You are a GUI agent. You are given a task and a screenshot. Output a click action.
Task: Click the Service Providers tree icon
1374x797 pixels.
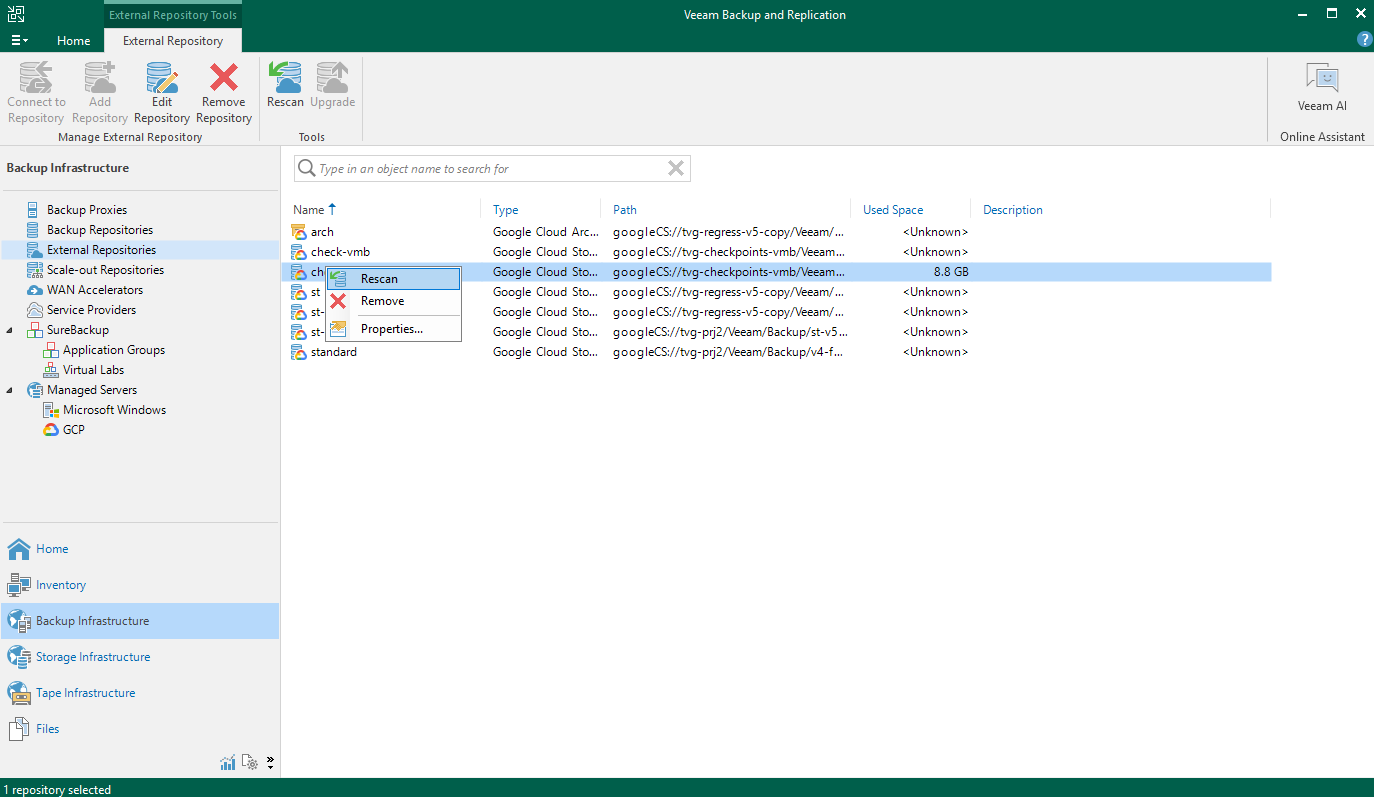pyautogui.click(x=35, y=310)
